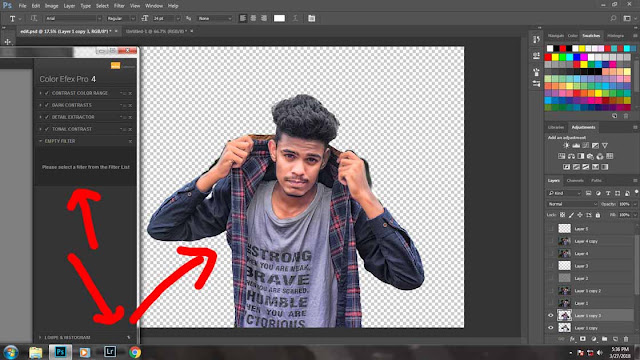Lock transparent pixels icon
The image size is (640, 360).
pyautogui.click(x=562, y=215)
